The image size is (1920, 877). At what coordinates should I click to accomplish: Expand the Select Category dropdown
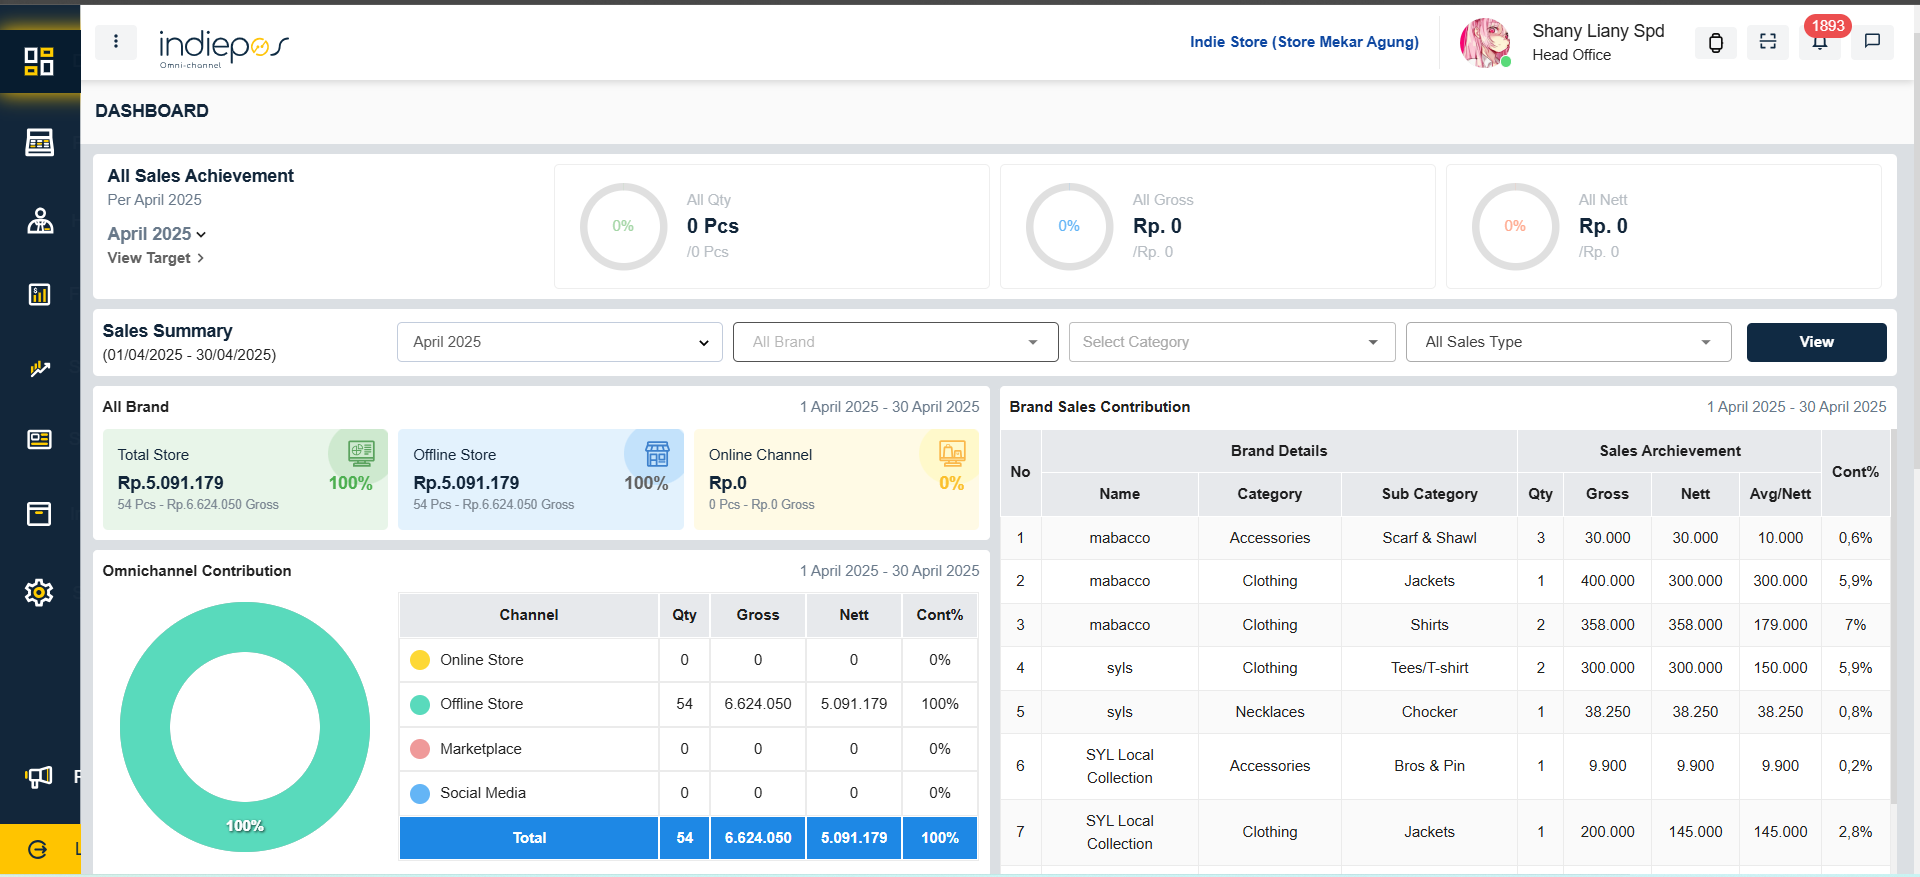[x=1231, y=342]
